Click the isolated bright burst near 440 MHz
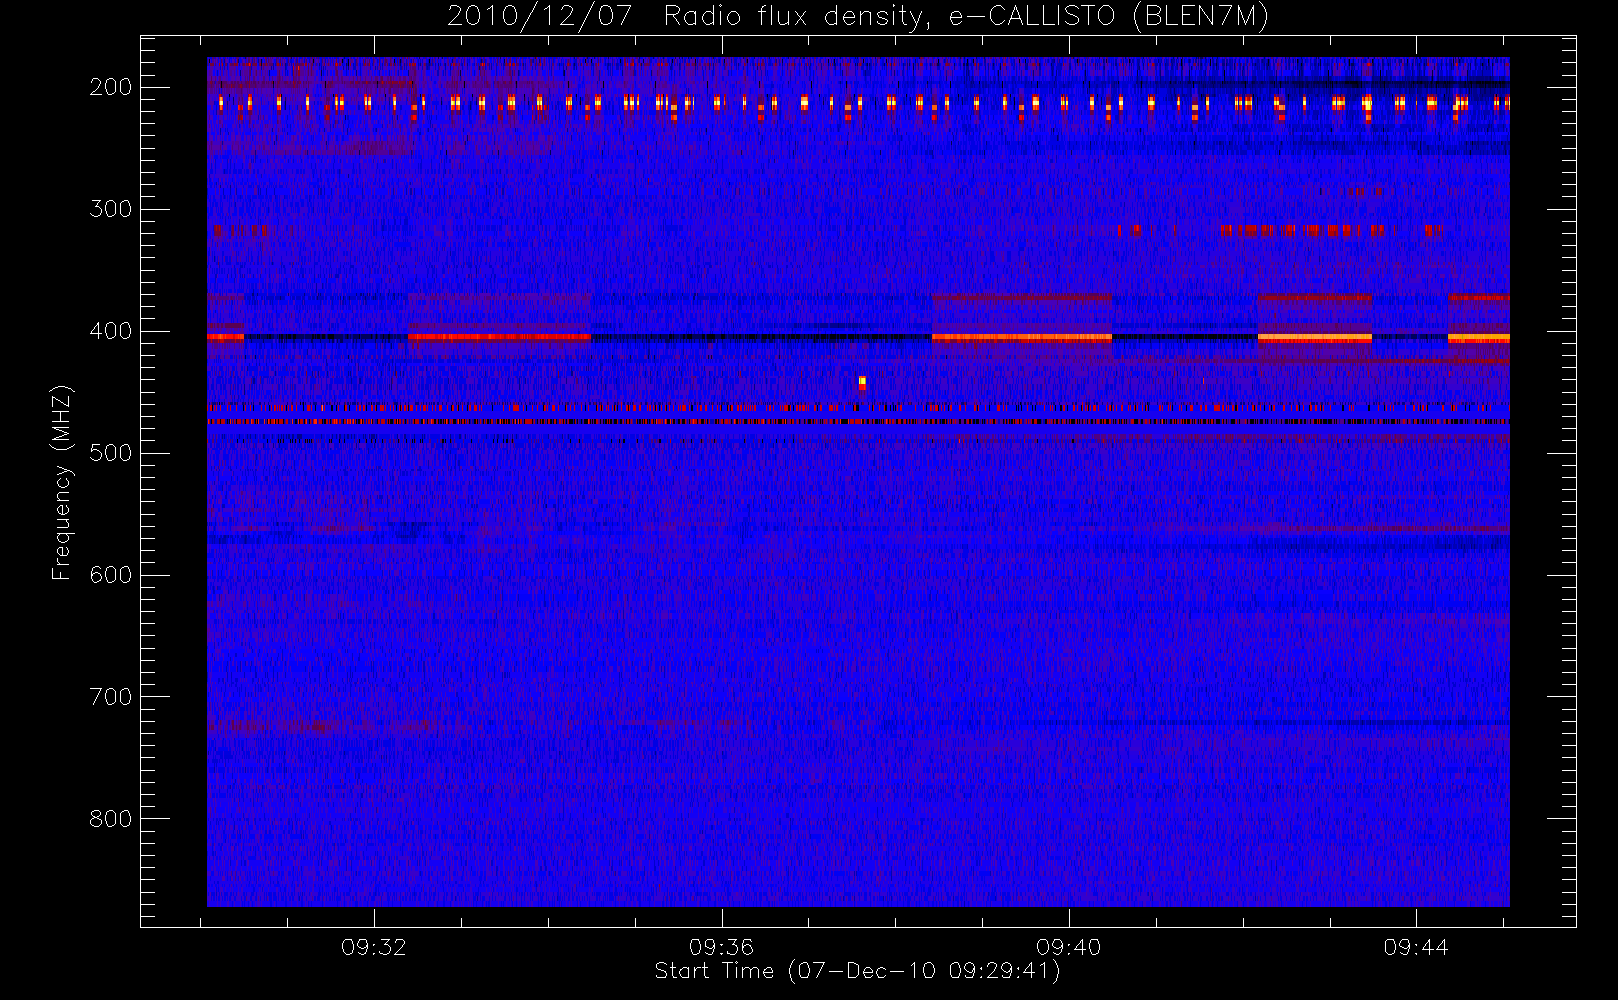 coord(862,382)
